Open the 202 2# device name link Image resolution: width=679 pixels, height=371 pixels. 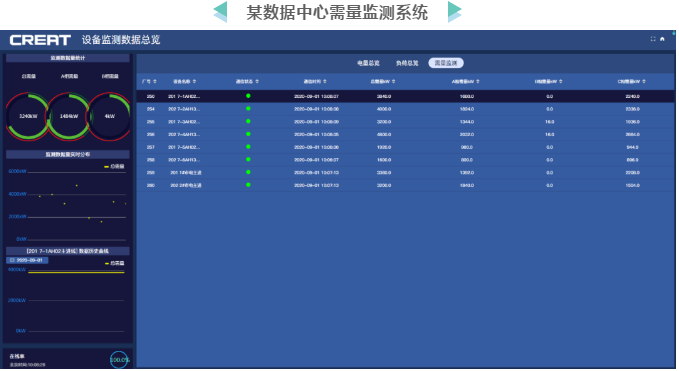pos(186,185)
